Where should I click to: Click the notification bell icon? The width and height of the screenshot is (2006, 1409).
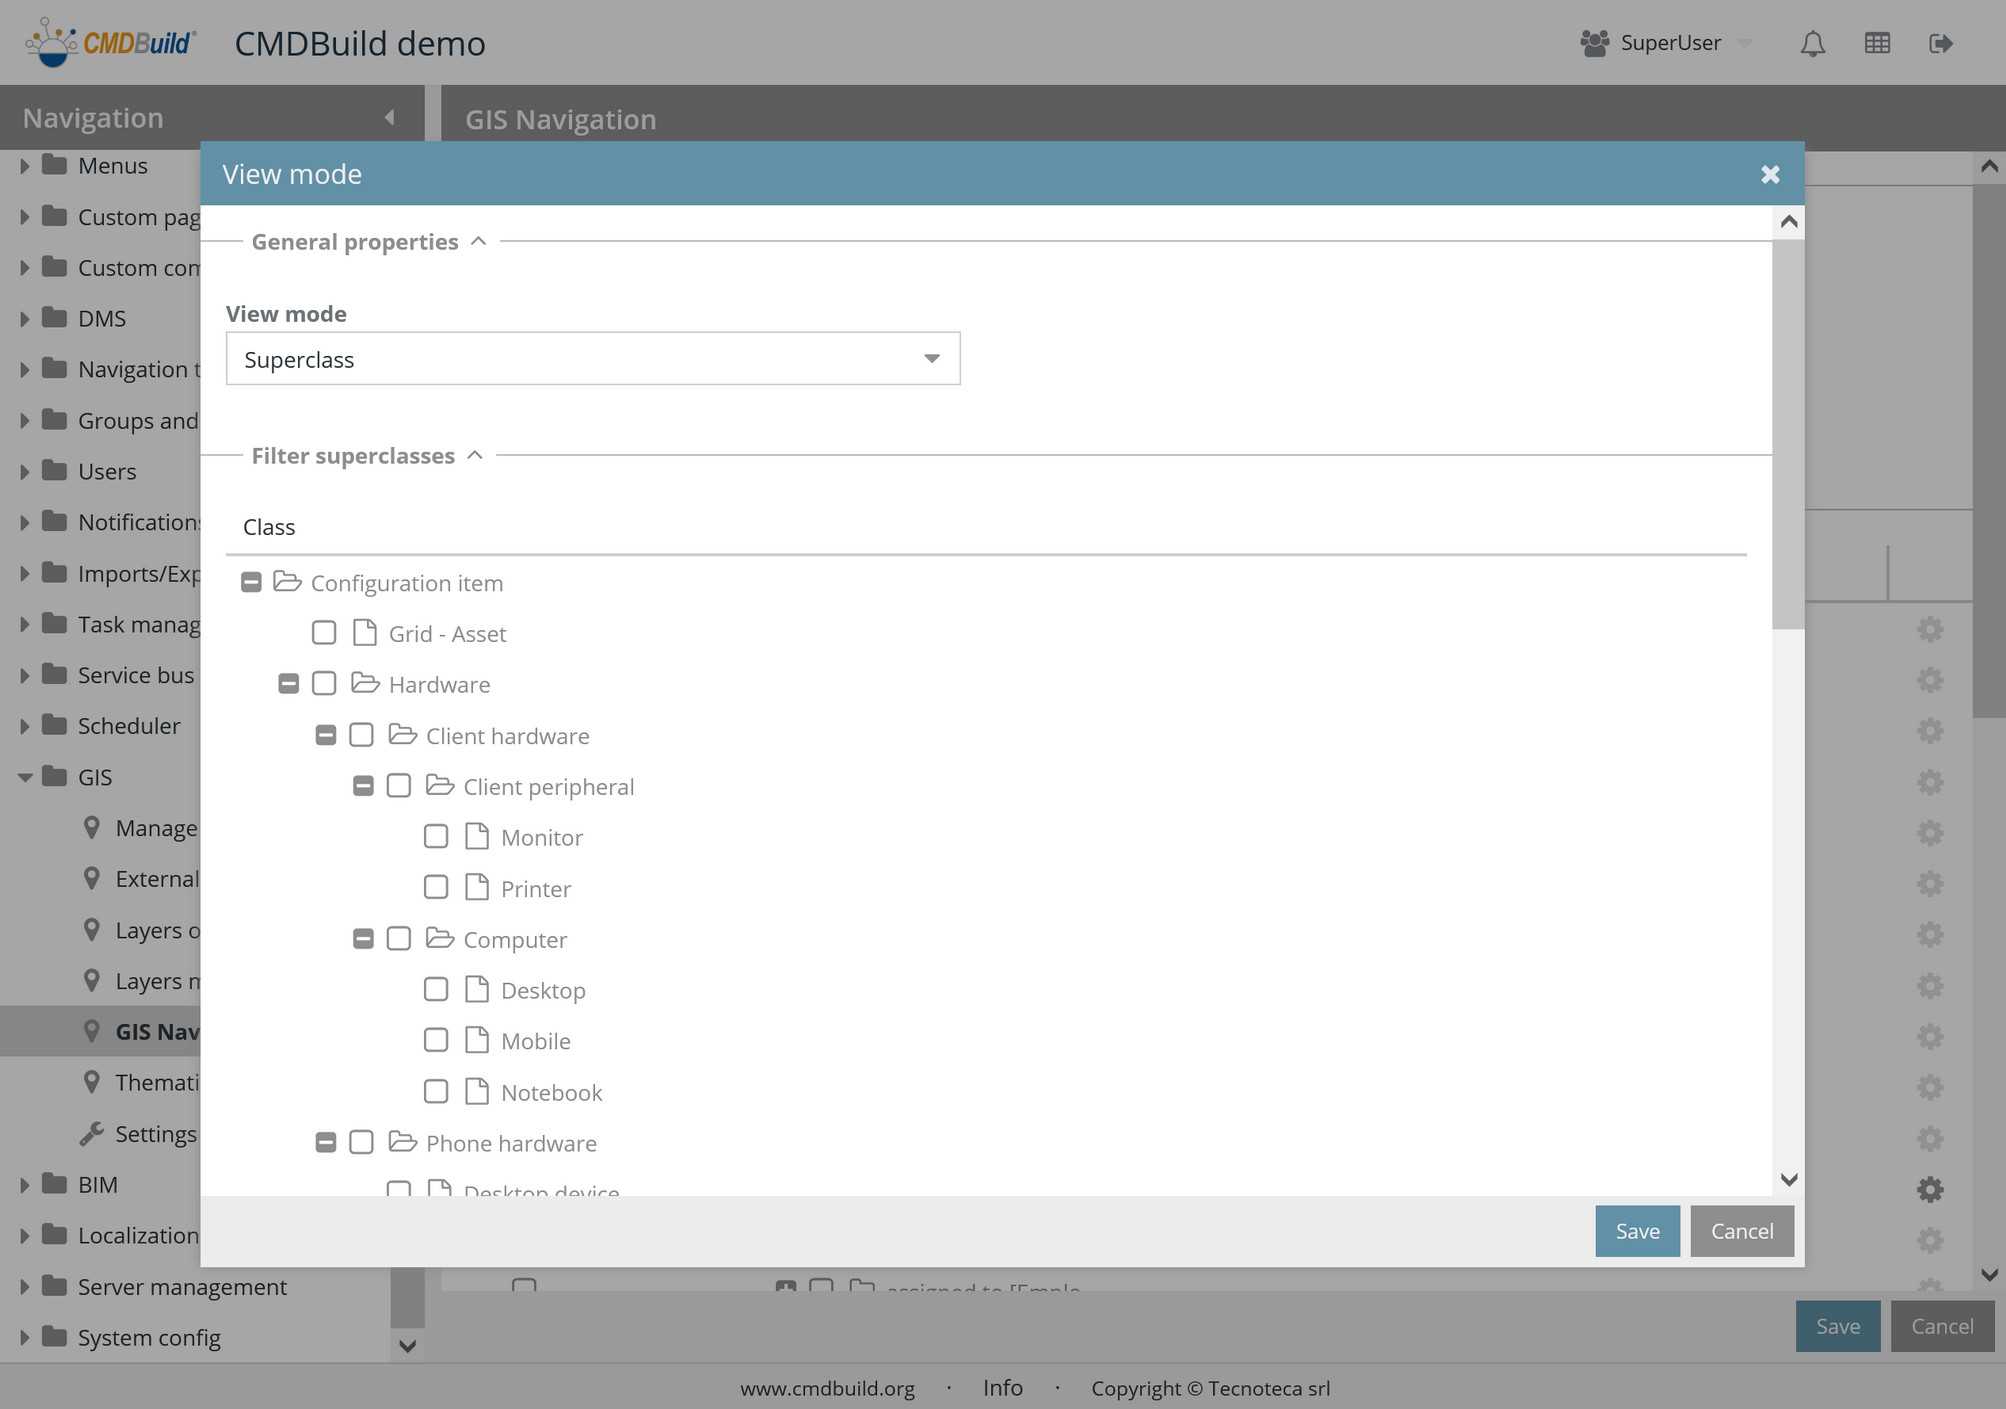[x=1812, y=43]
